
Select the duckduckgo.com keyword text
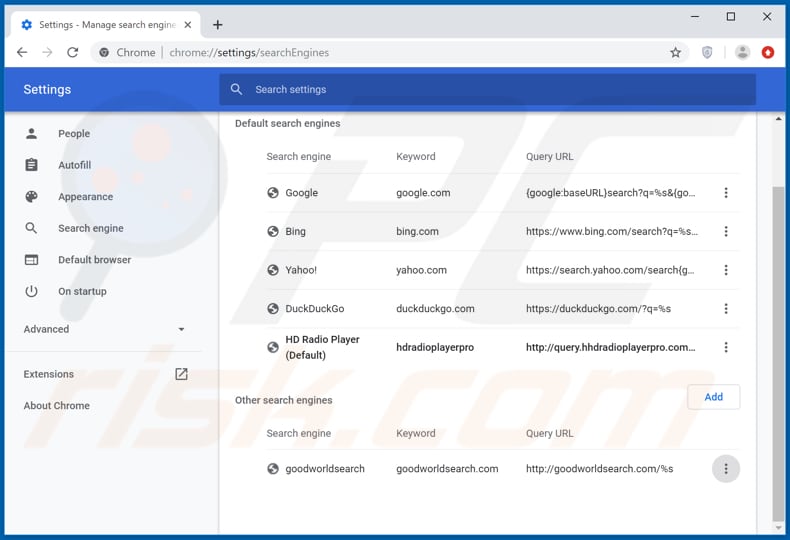tap(435, 308)
